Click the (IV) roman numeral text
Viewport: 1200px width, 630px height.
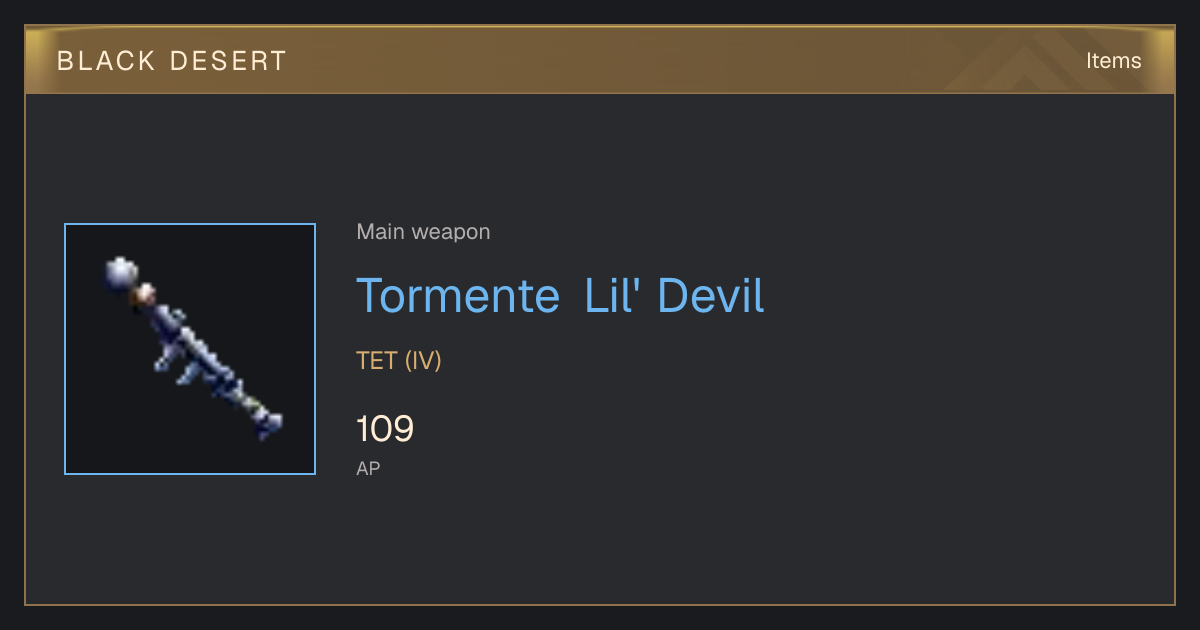coord(423,361)
